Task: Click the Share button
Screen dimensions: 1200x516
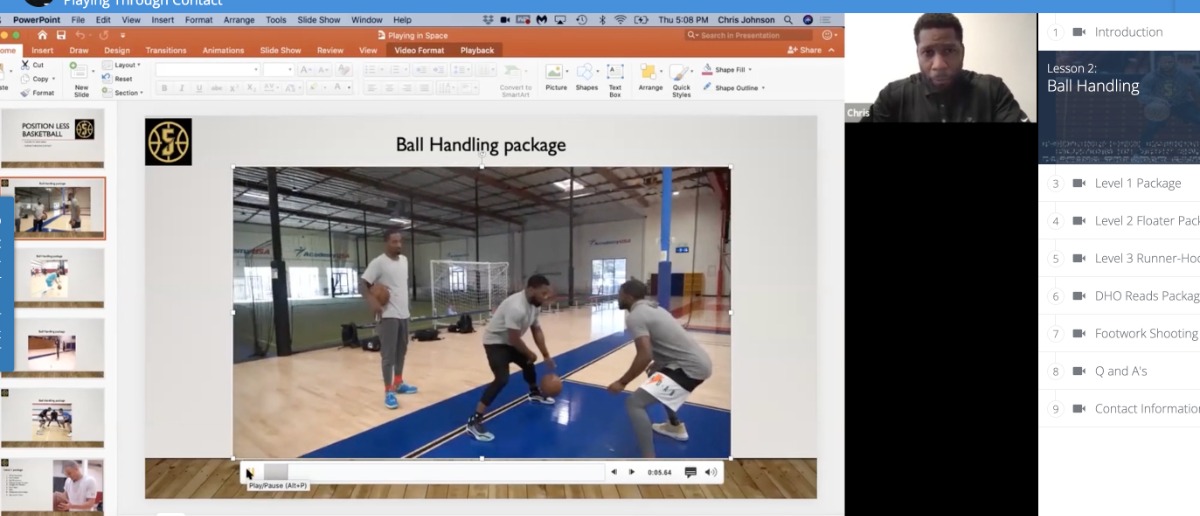Action: [805, 50]
